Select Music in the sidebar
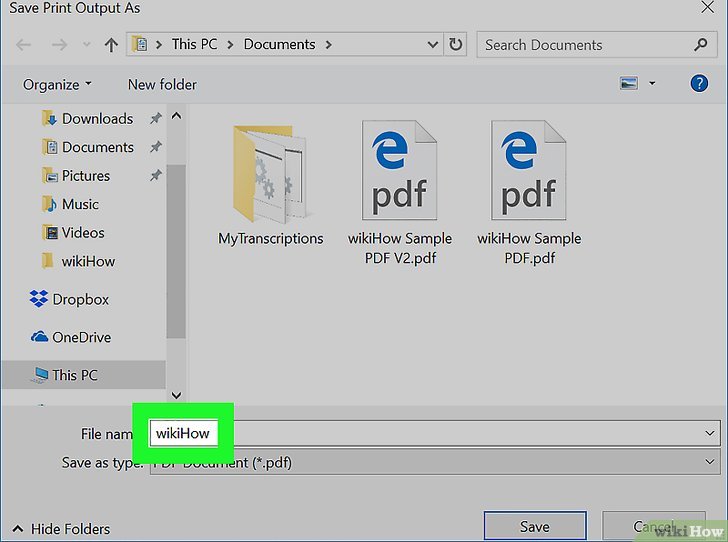 click(71, 204)
